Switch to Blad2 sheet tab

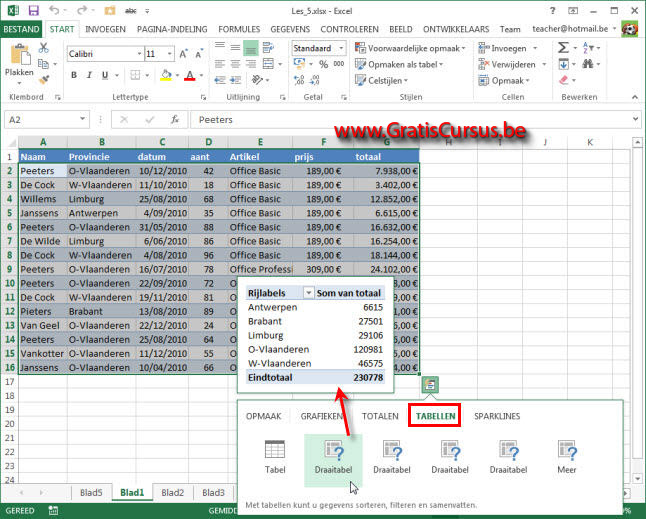[x=172, y=493]
